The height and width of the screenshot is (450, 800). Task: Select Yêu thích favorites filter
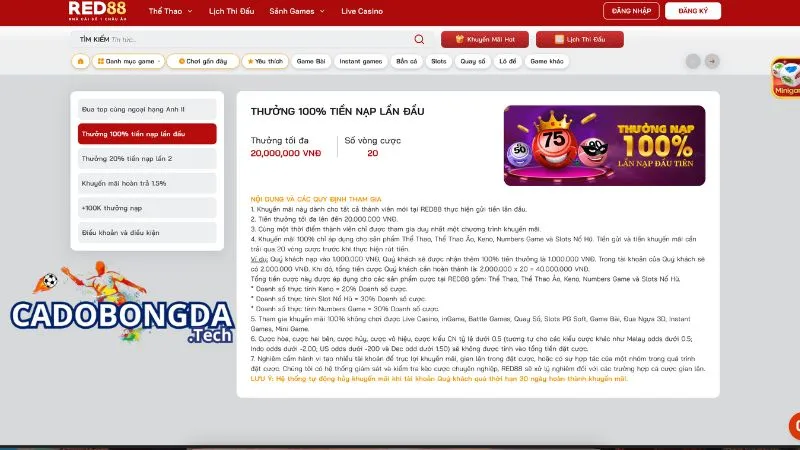(x=265, y=61)
